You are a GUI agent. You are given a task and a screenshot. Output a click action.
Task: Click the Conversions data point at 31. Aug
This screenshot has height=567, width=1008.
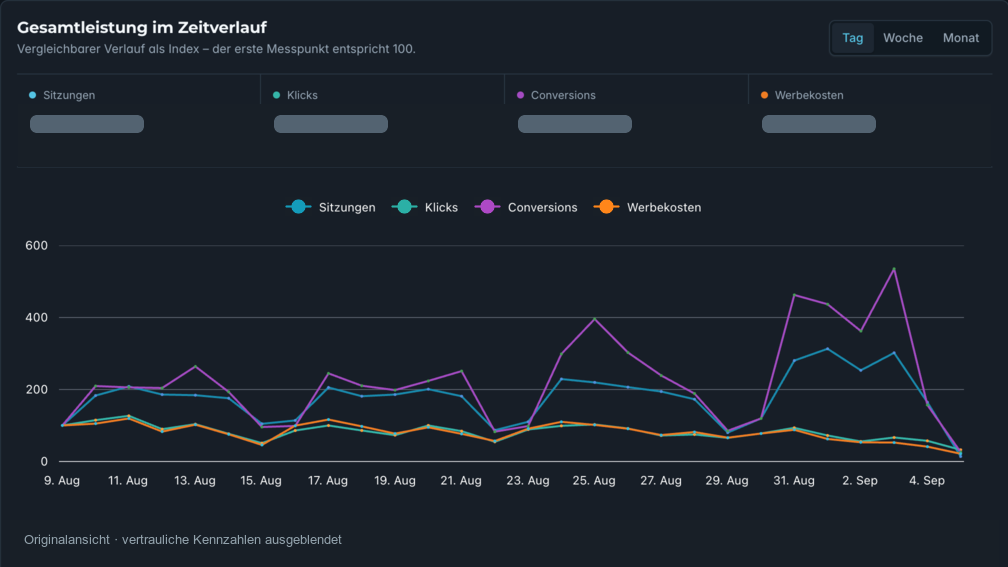coord(794,295)
